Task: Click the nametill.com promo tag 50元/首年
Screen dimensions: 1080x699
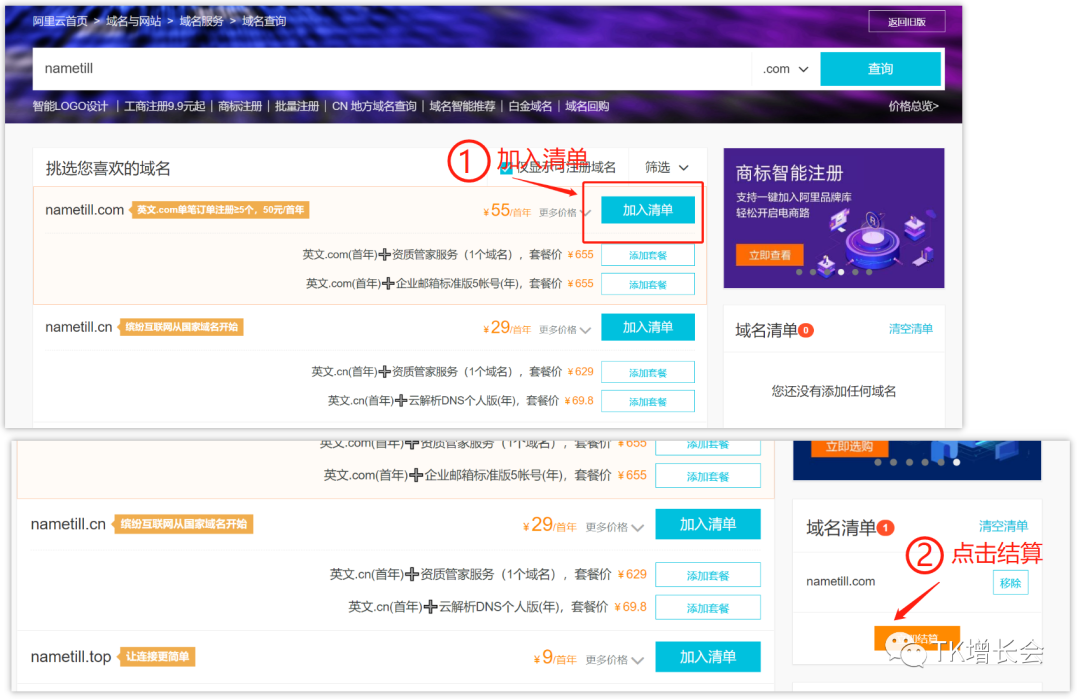Action: click(x=220, y=210)
